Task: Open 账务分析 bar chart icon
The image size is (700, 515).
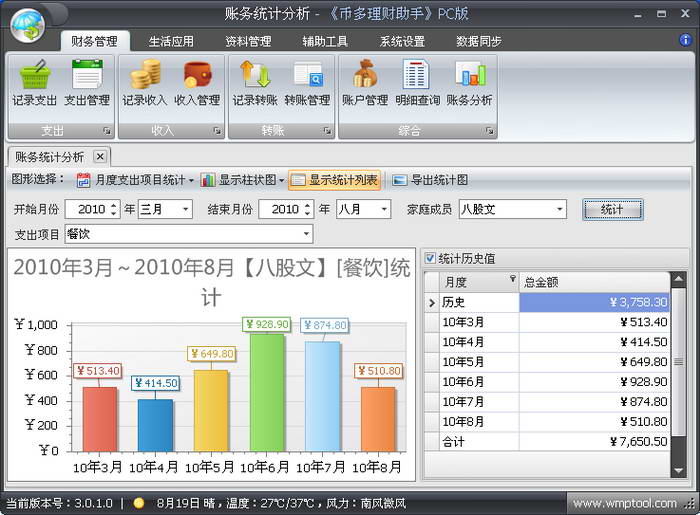Action: coord(470,75)
